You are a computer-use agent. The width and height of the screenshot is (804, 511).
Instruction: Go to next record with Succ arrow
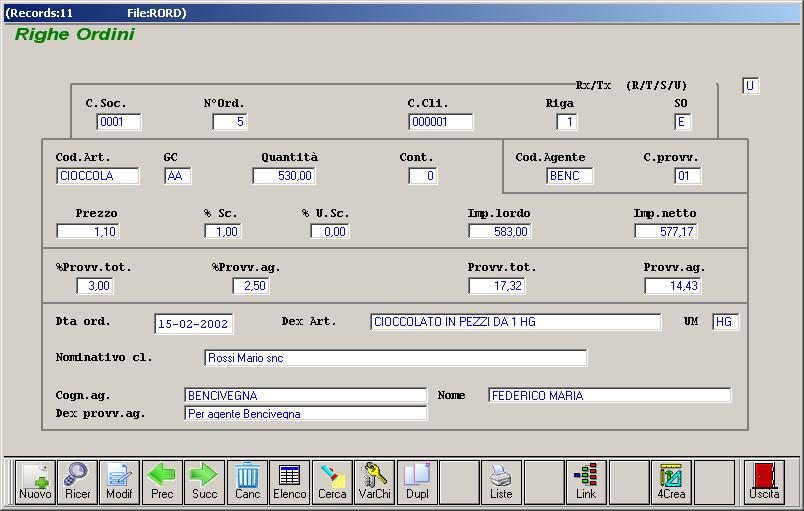(x=205, y=482)
